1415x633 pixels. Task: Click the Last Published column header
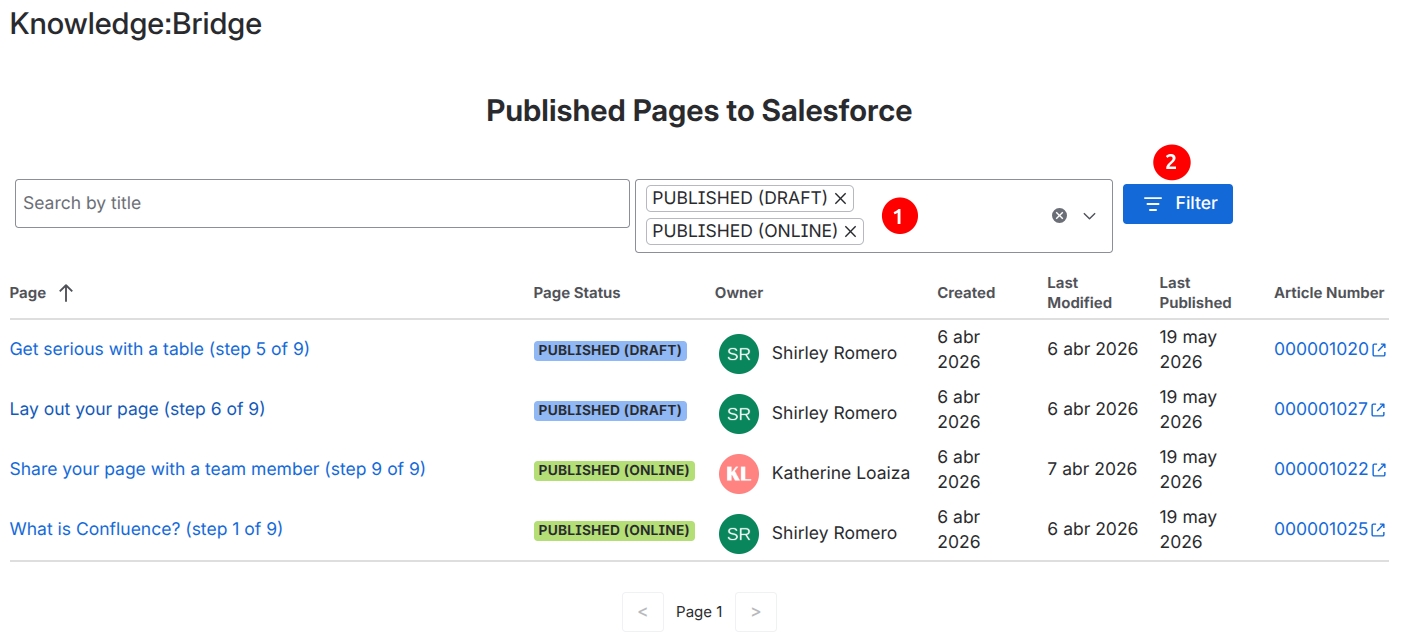1196,293
